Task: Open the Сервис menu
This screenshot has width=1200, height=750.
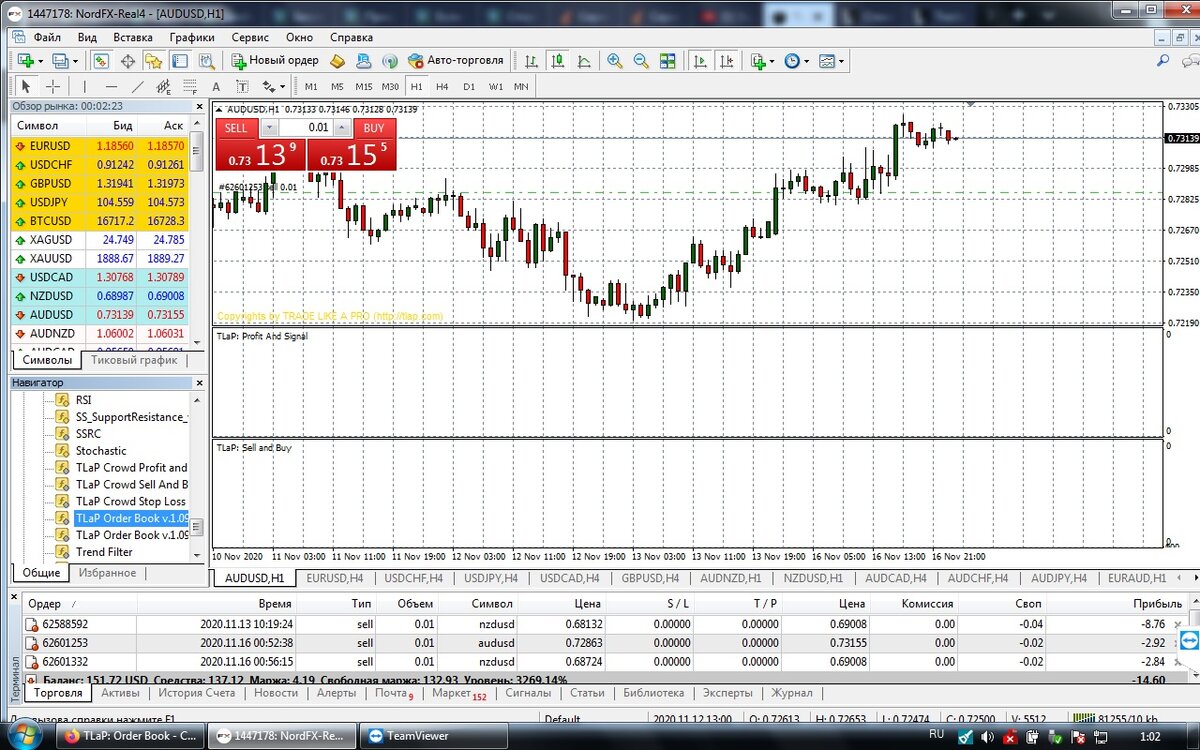Action: (250, 37)
